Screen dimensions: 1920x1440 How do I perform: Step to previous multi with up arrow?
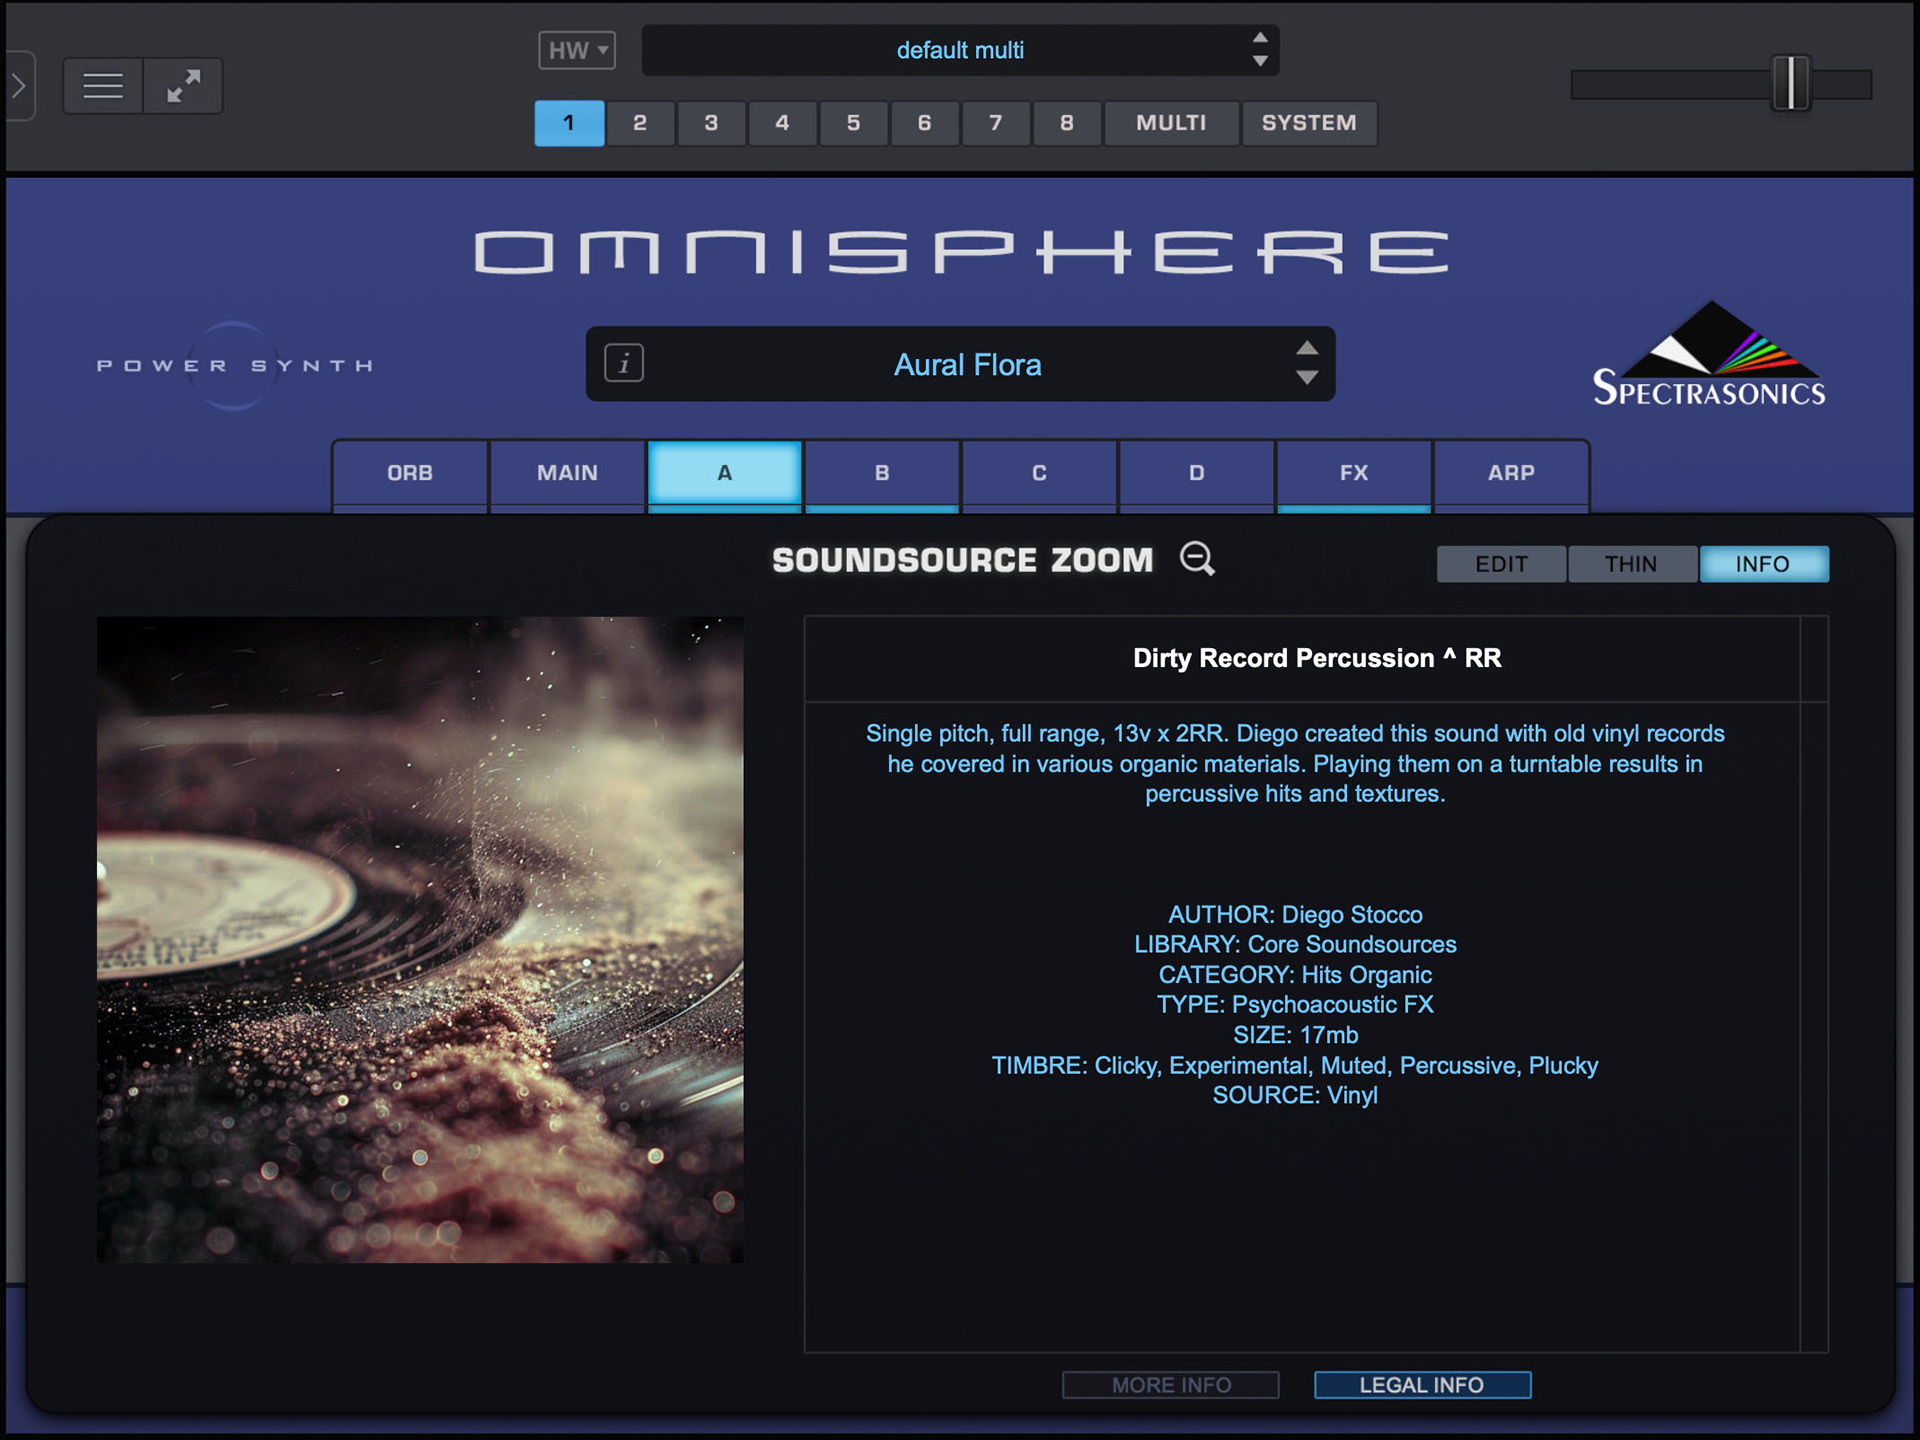click(1260, 37)
